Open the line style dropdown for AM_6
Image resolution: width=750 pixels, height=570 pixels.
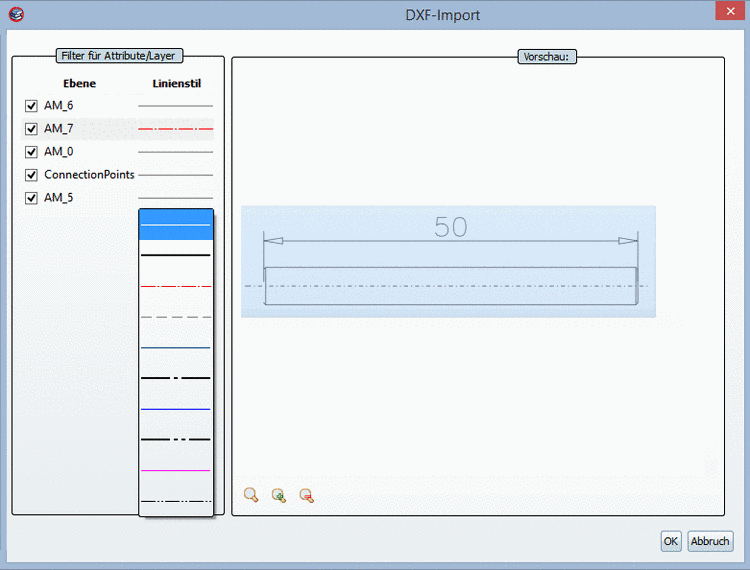click(176, 106)
